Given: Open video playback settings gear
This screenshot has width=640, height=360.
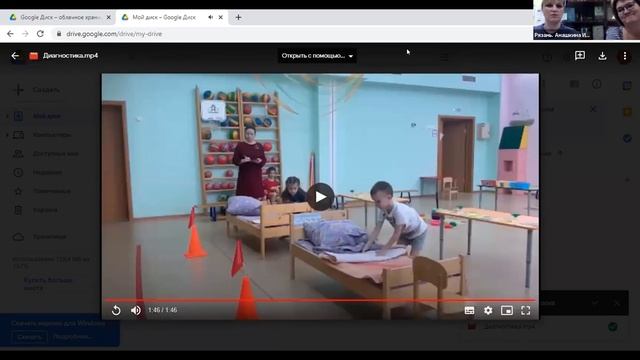Looking at the screenshot, I should coord(488,311).
